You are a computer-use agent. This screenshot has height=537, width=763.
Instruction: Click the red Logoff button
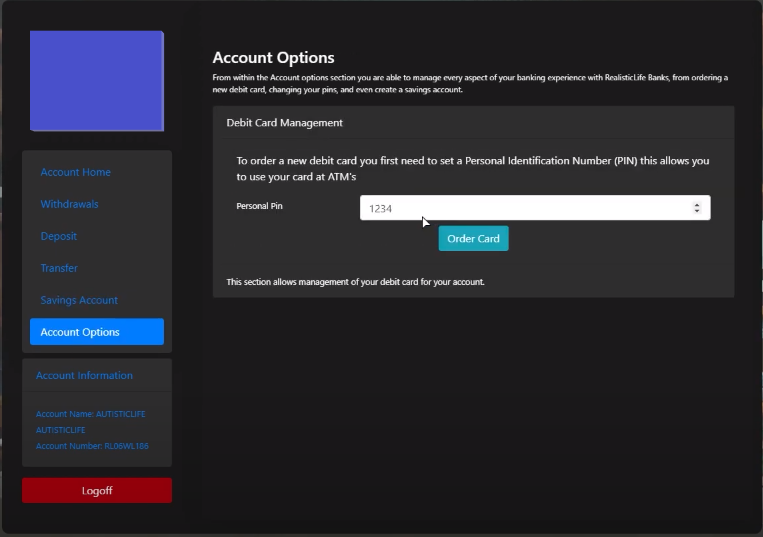click(x=97, y=490)
